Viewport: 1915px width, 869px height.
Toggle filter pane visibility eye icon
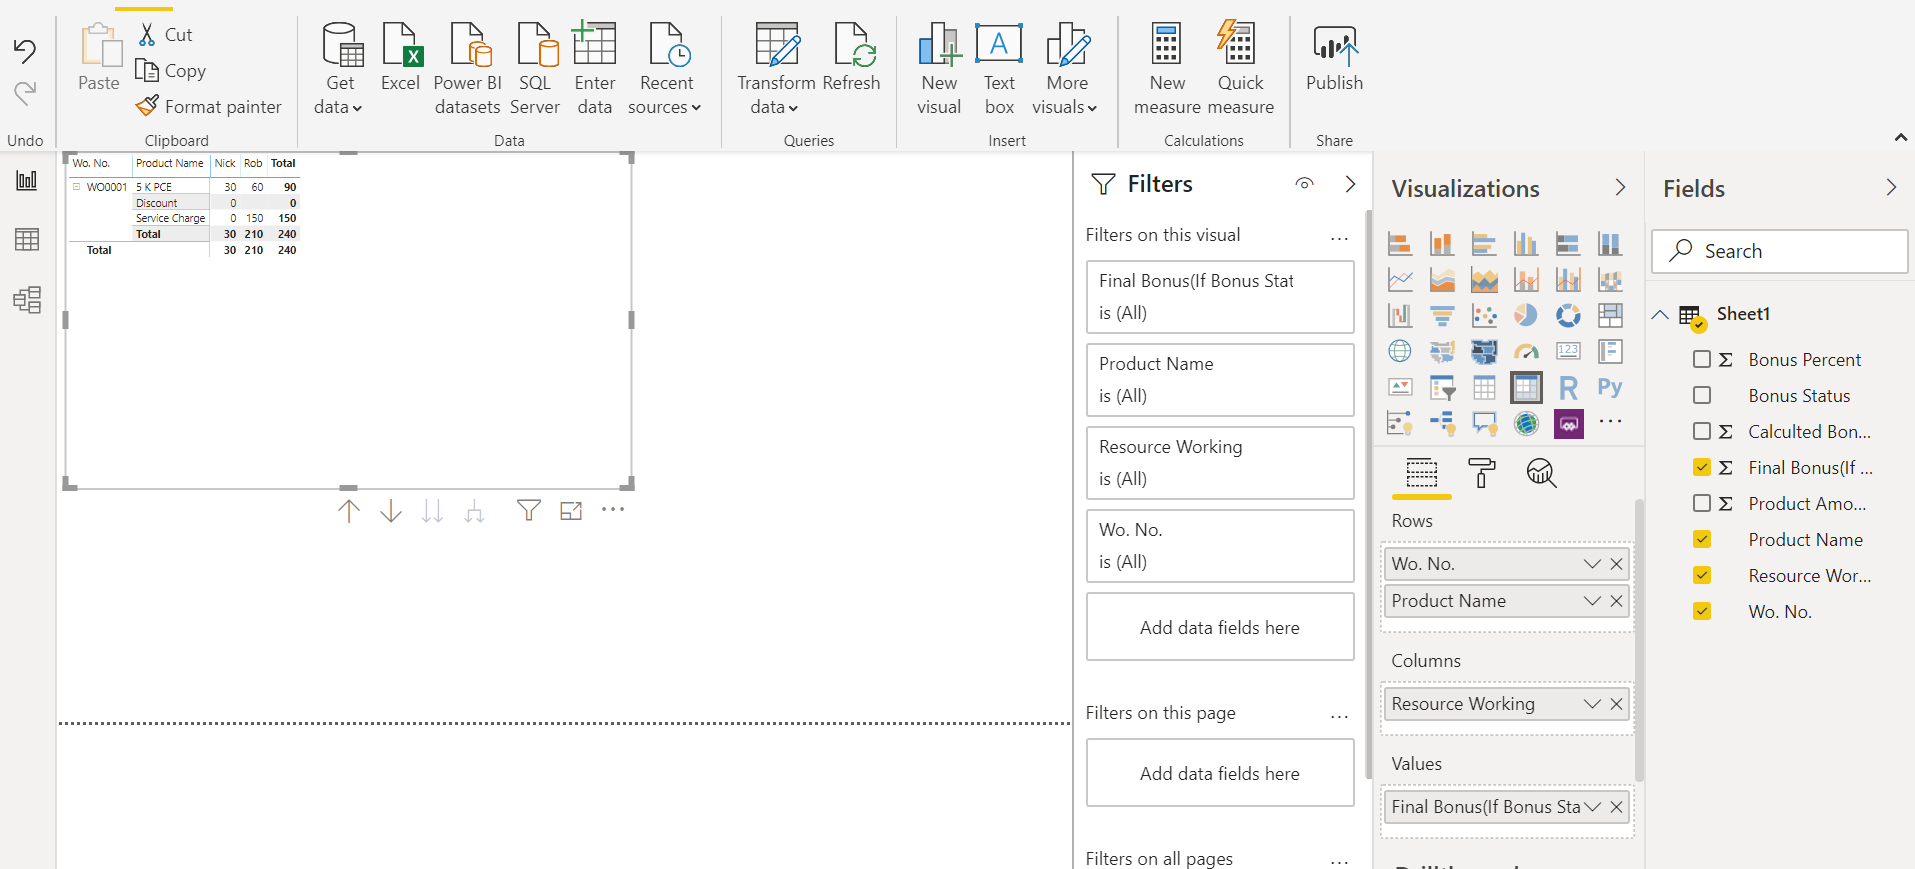(1304, 184)
